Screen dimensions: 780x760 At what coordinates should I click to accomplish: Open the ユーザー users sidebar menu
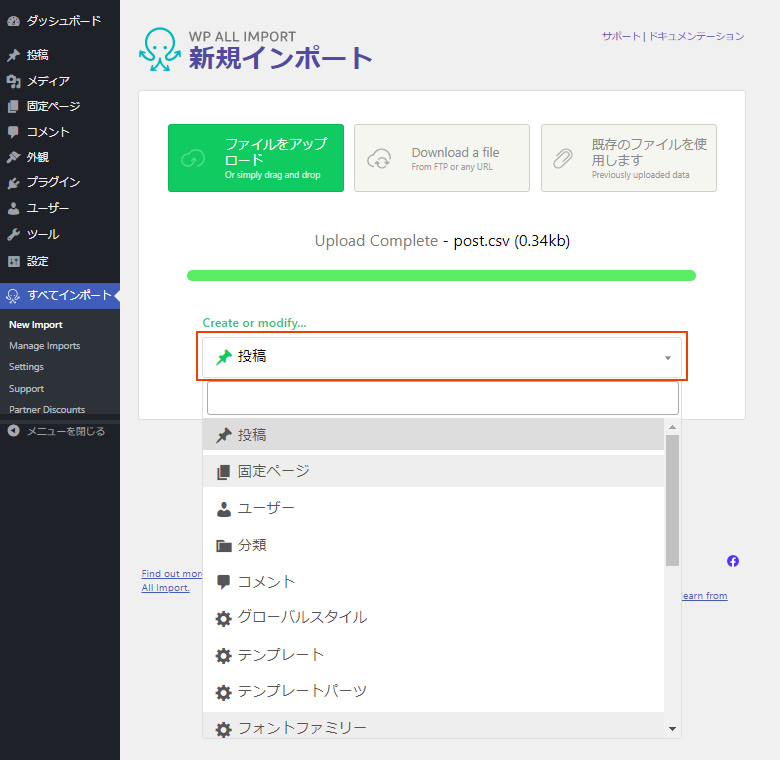tap(48, 208)
